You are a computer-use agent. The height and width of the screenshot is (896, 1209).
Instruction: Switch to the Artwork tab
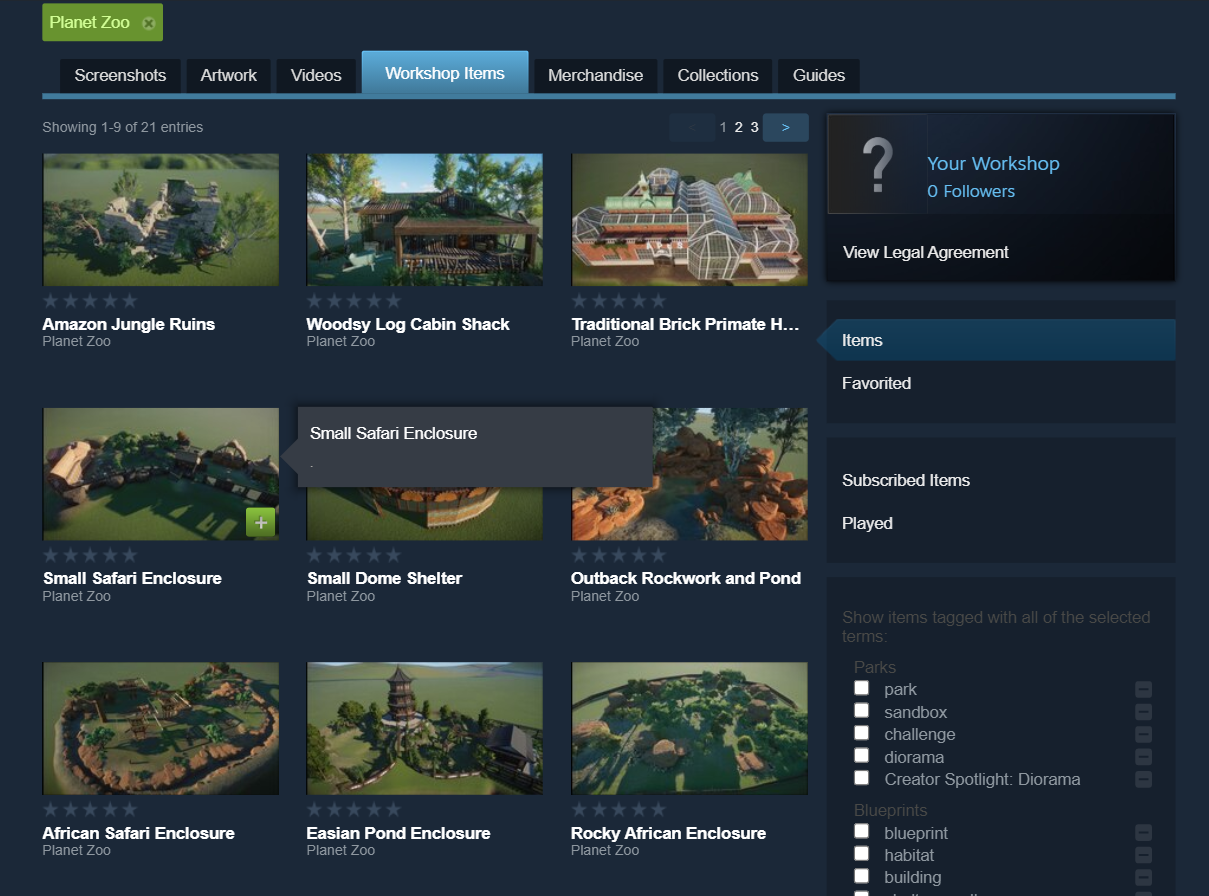pyautogui.click(x=229, y=76)
